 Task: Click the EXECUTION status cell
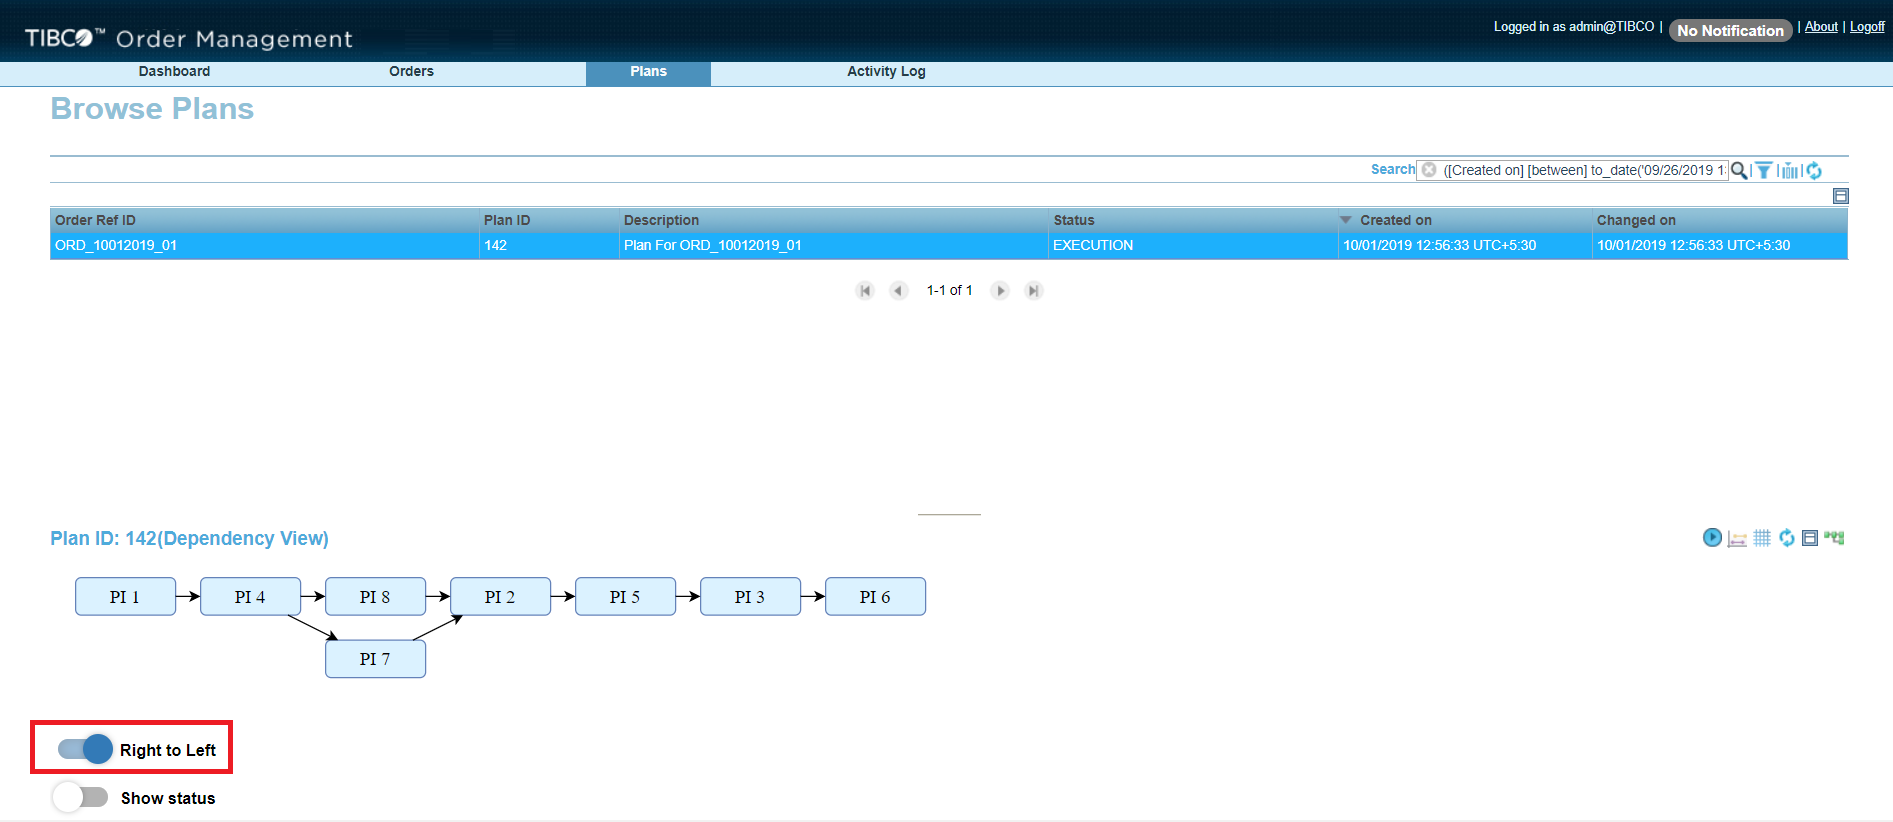point(1193,246)
